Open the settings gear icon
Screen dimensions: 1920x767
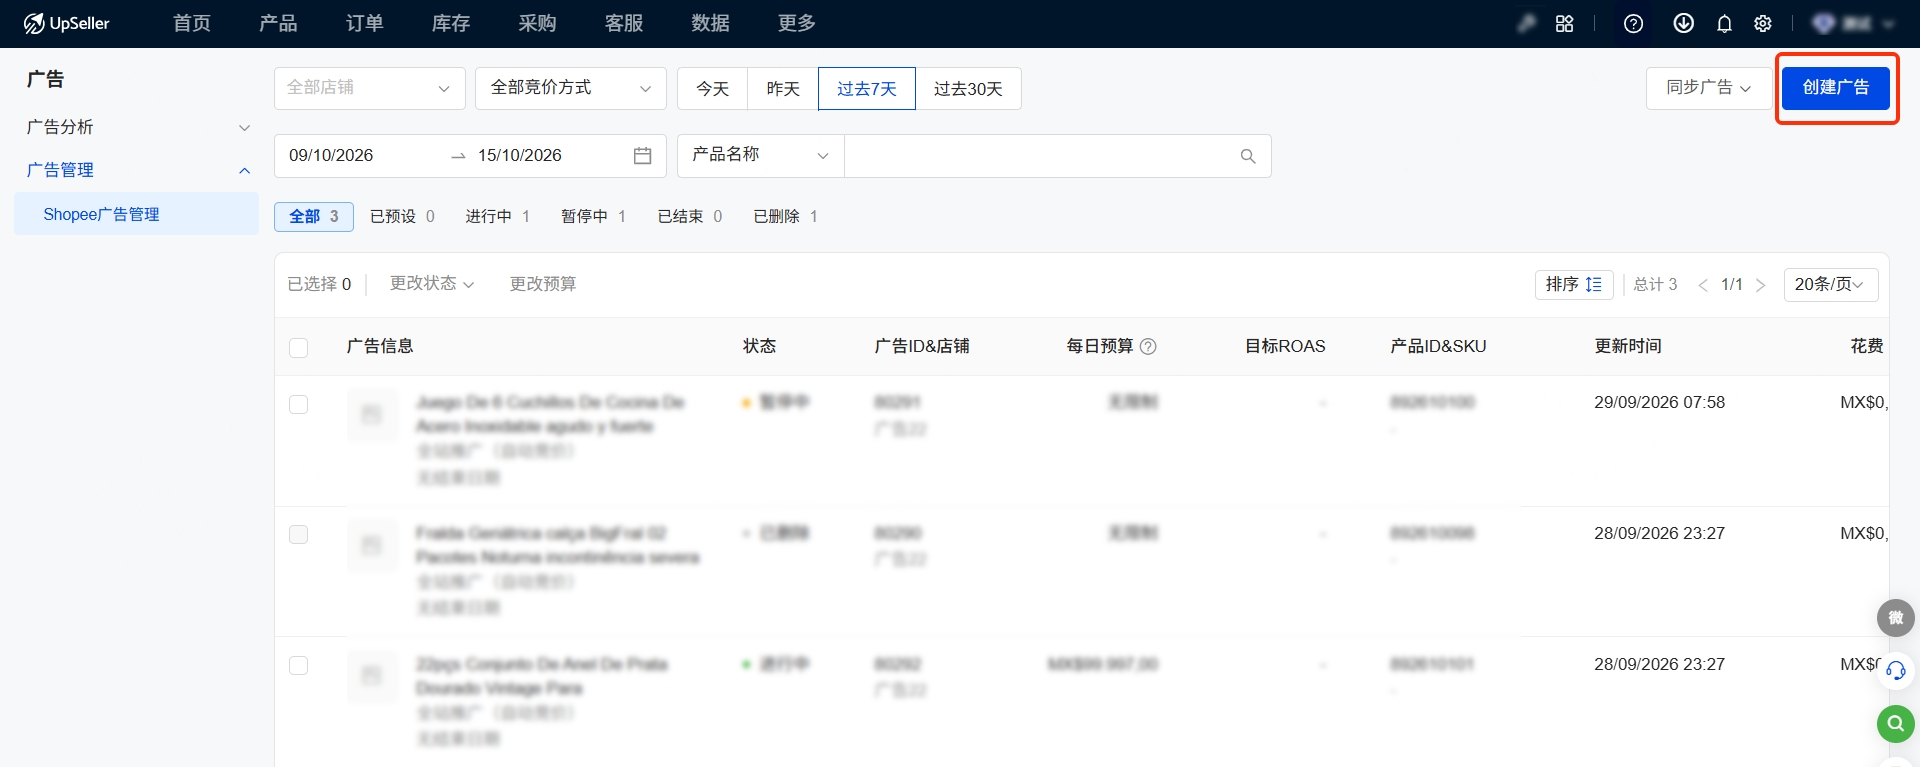(x=1763, y=23)
